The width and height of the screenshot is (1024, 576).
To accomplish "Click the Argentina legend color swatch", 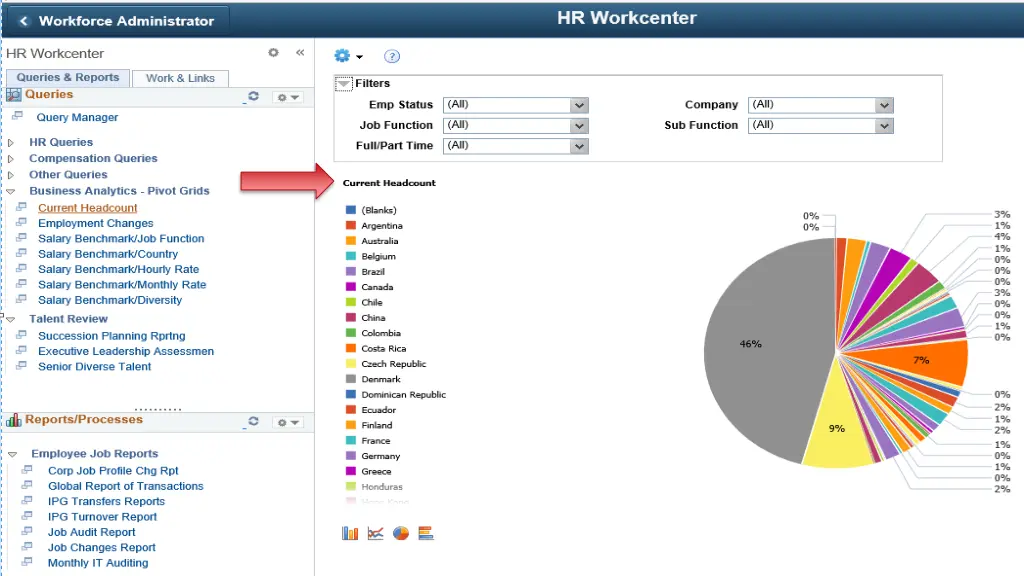I will point(351,225).
